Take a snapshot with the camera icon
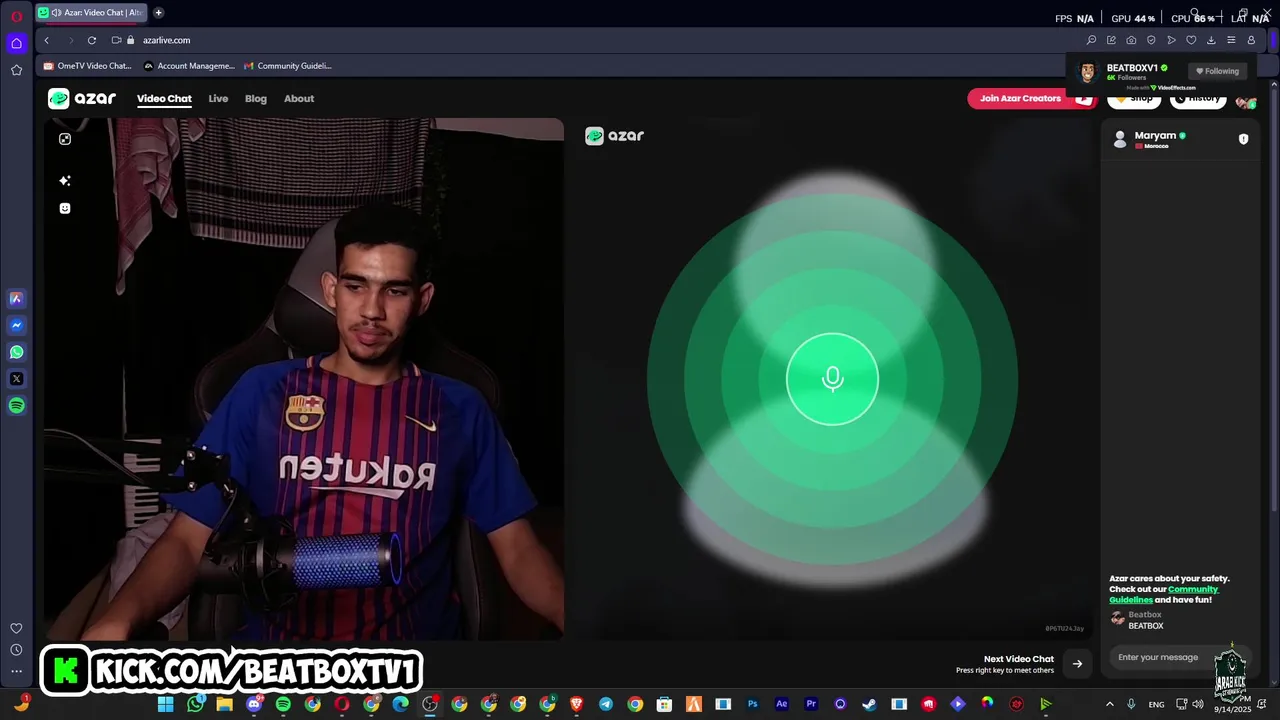Viewport: 1280px width, 720px height. click(1131, 40)
